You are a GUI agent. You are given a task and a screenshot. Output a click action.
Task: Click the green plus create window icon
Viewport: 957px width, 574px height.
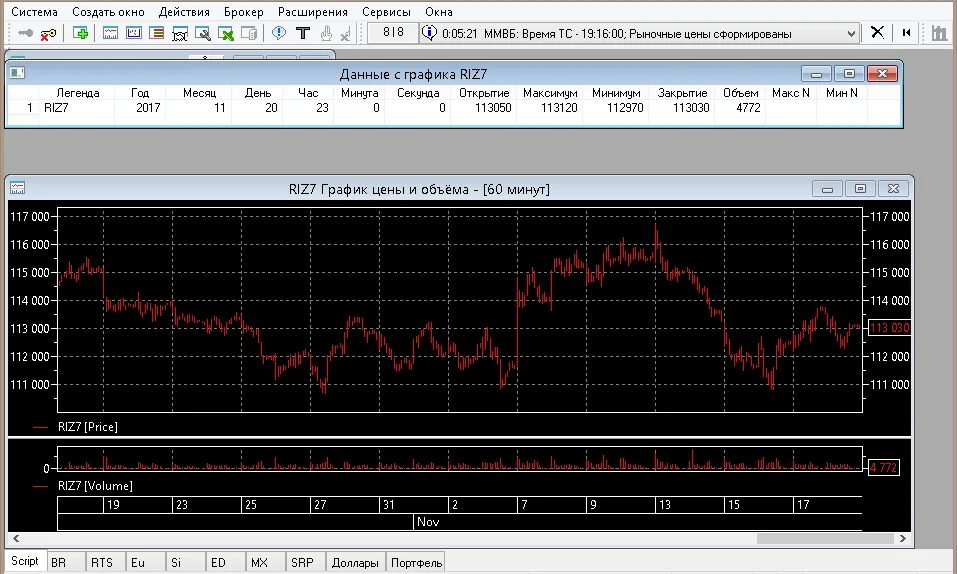(80, 33)
